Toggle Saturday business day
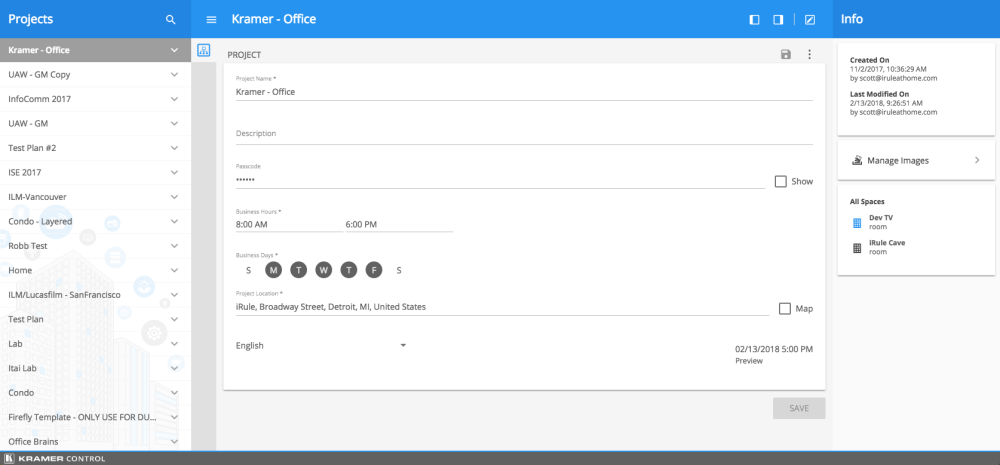This screenshot has width=1000, height=465. pos(399,270)
